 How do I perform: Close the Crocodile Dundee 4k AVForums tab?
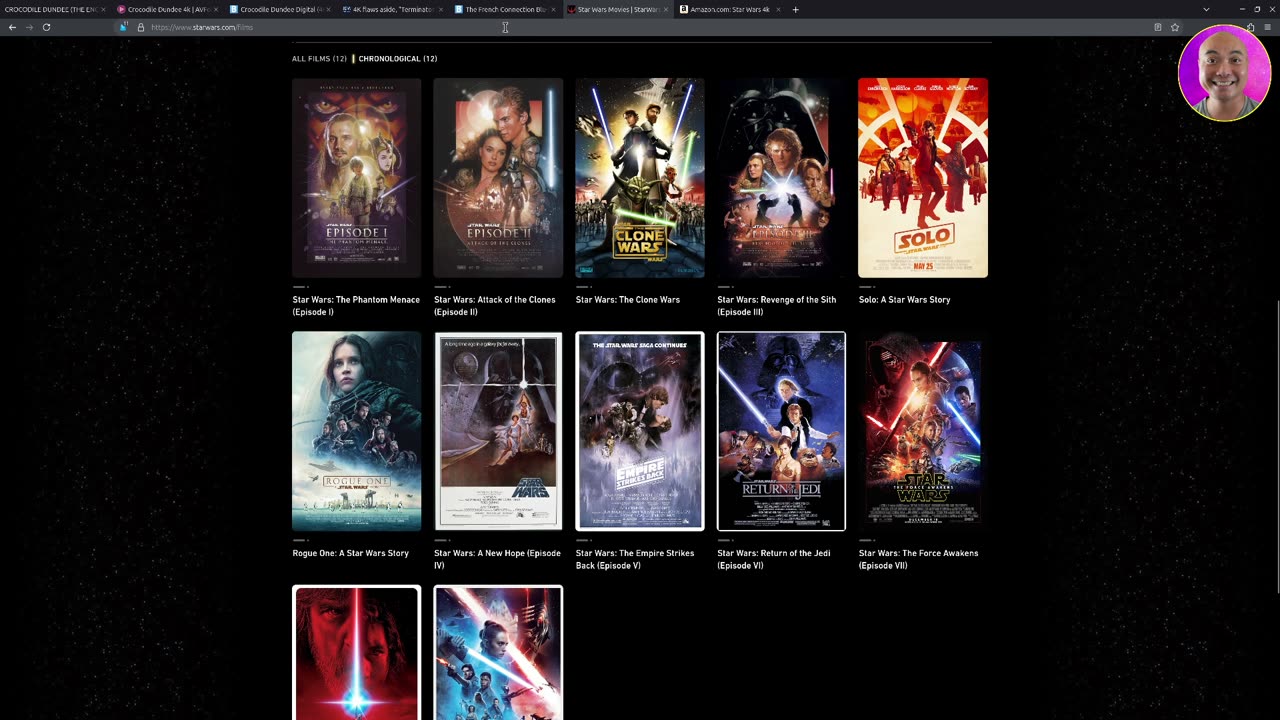pos(215,9)
